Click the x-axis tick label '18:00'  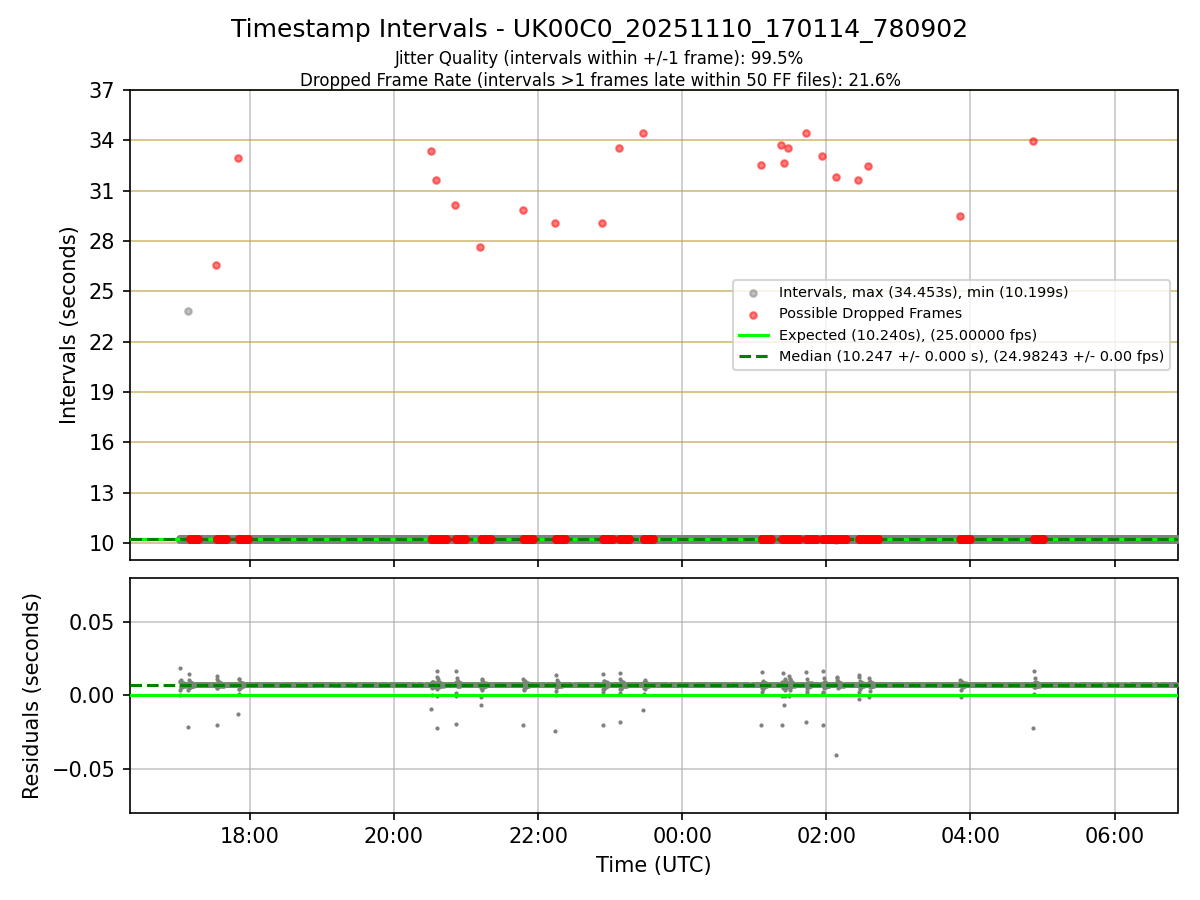pos(250,837)
